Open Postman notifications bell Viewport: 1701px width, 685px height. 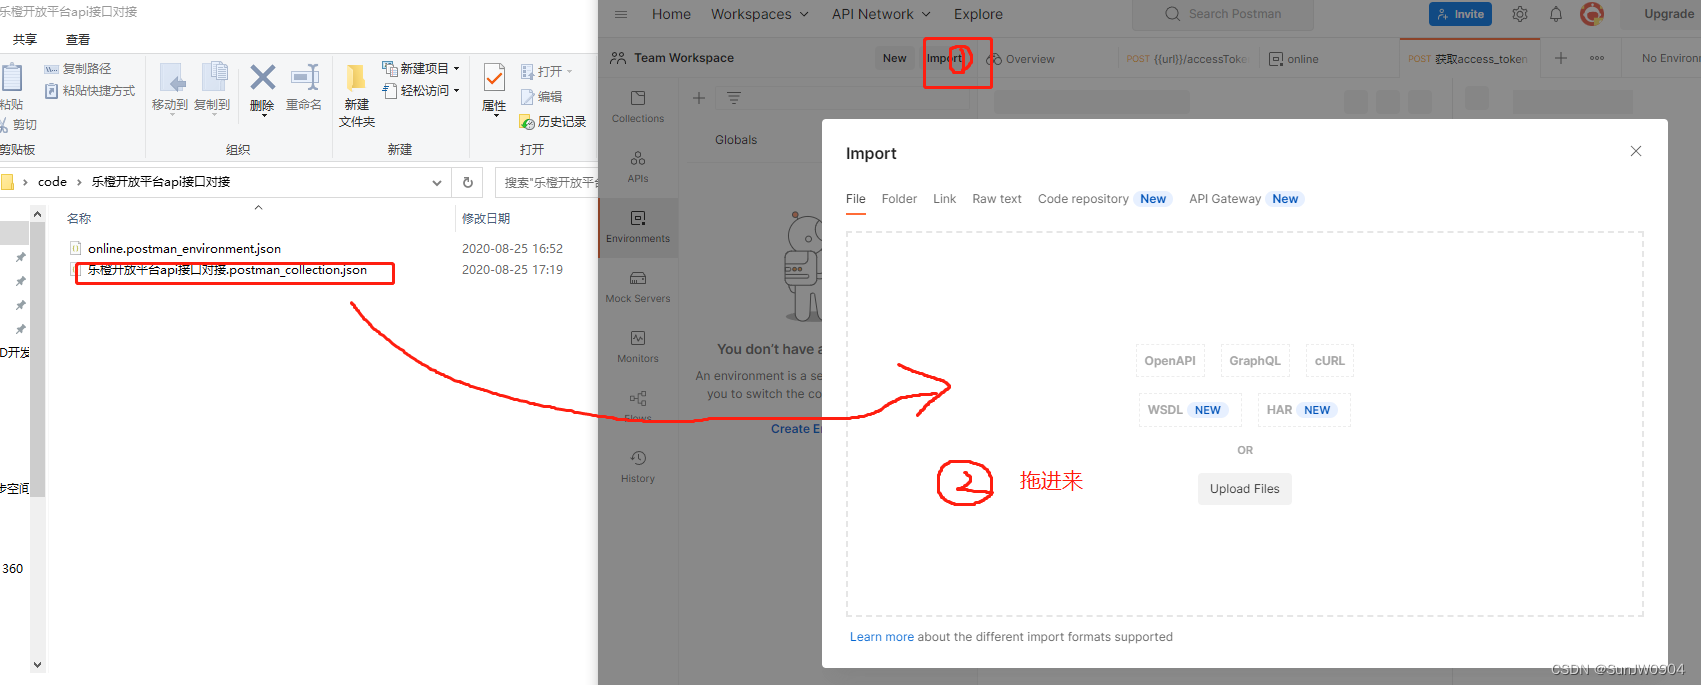tap(1556, 14)
